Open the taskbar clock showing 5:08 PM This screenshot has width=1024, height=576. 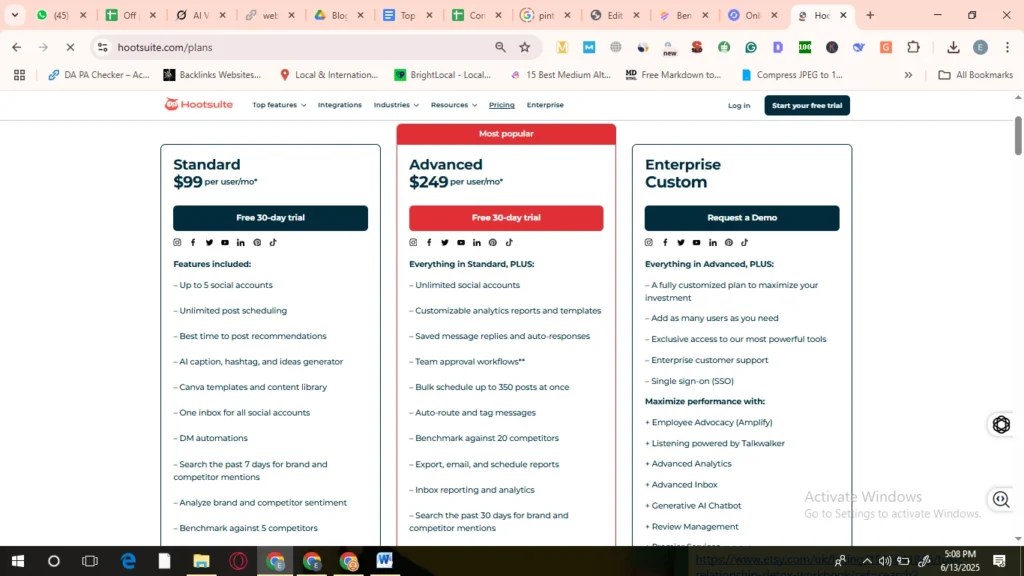[960, 561]
